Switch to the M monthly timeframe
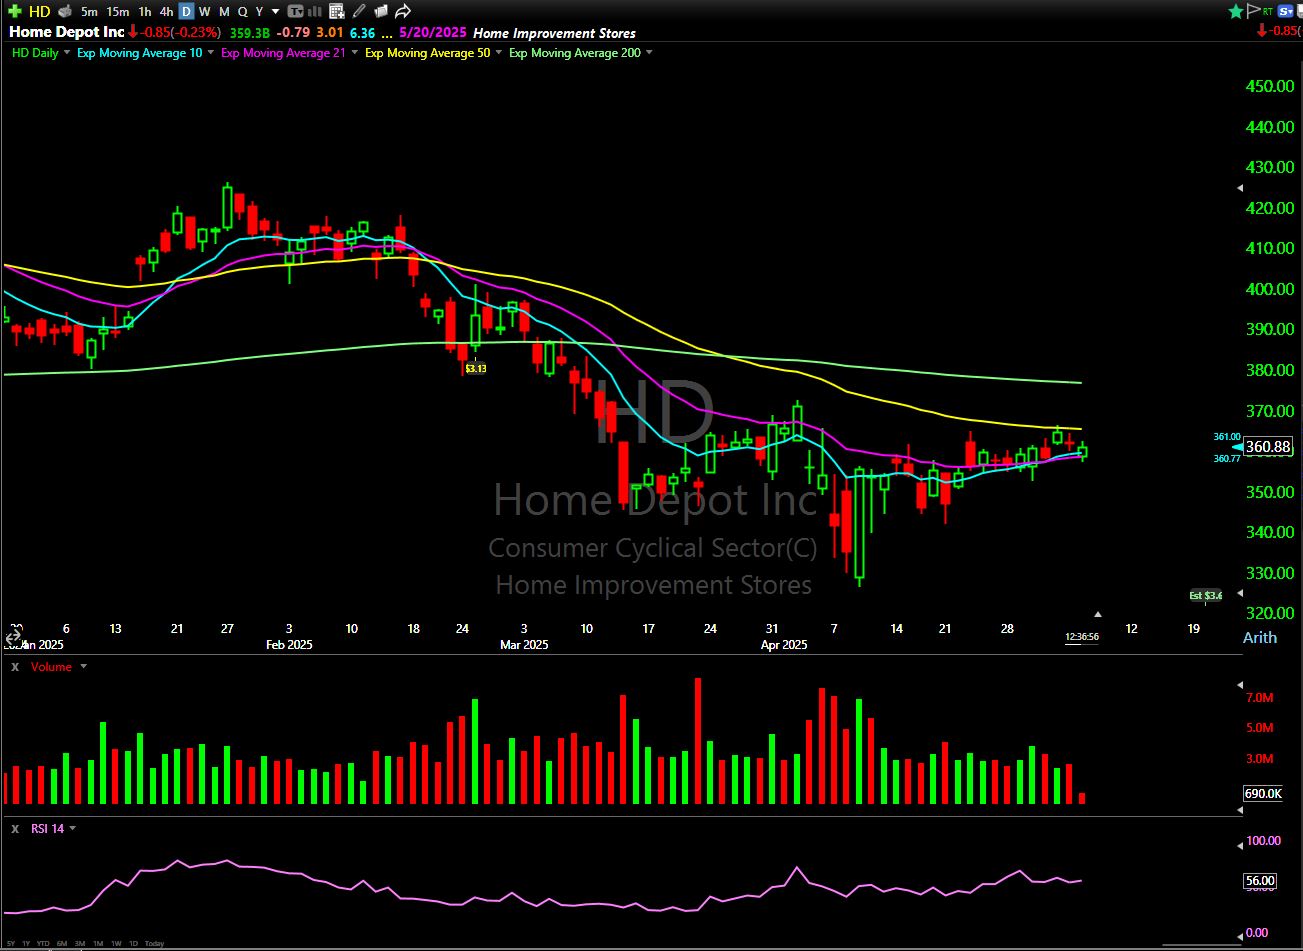 (x=223, y=11)
